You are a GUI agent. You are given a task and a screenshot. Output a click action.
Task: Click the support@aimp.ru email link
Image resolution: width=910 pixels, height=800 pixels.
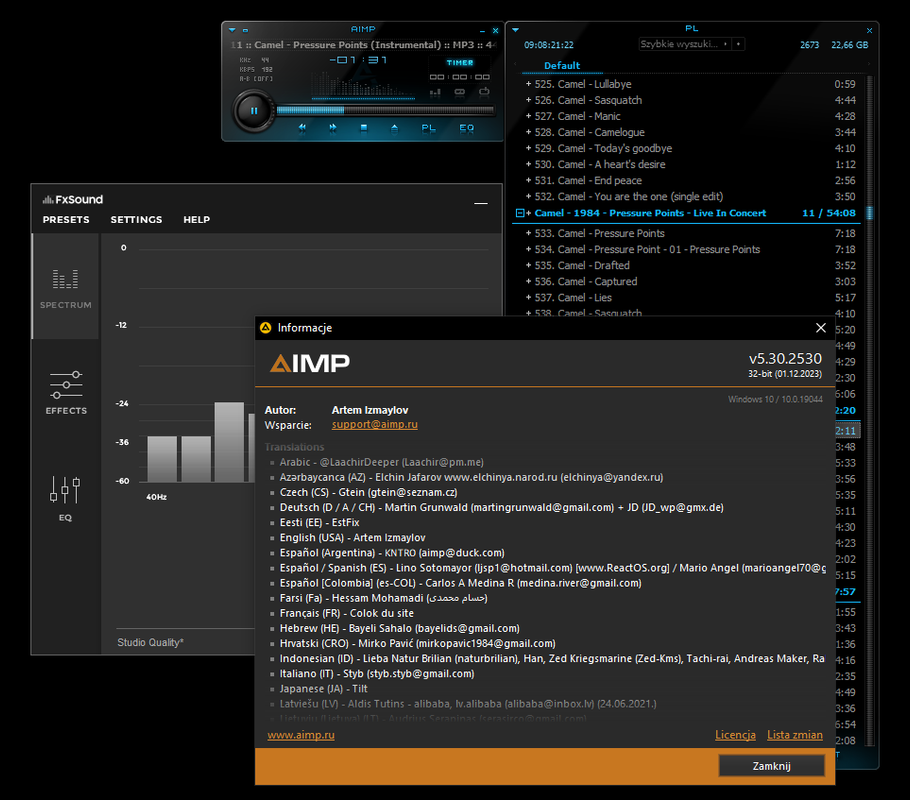pyautogui.click(x=374, y=424)
